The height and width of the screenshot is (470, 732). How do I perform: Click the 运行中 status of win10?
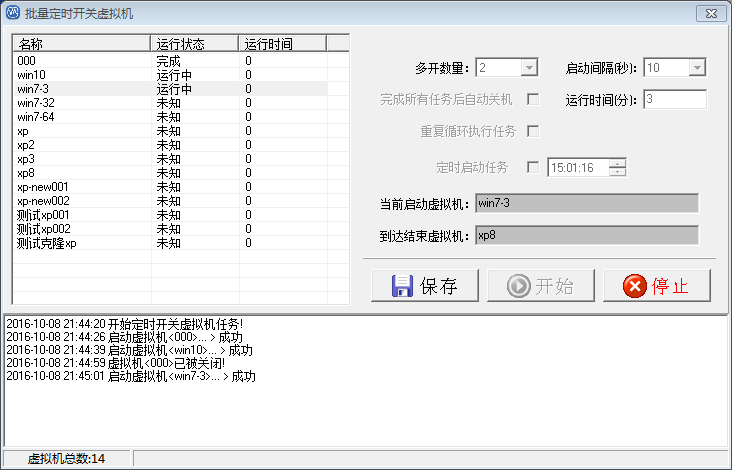(x=174, y=75)
